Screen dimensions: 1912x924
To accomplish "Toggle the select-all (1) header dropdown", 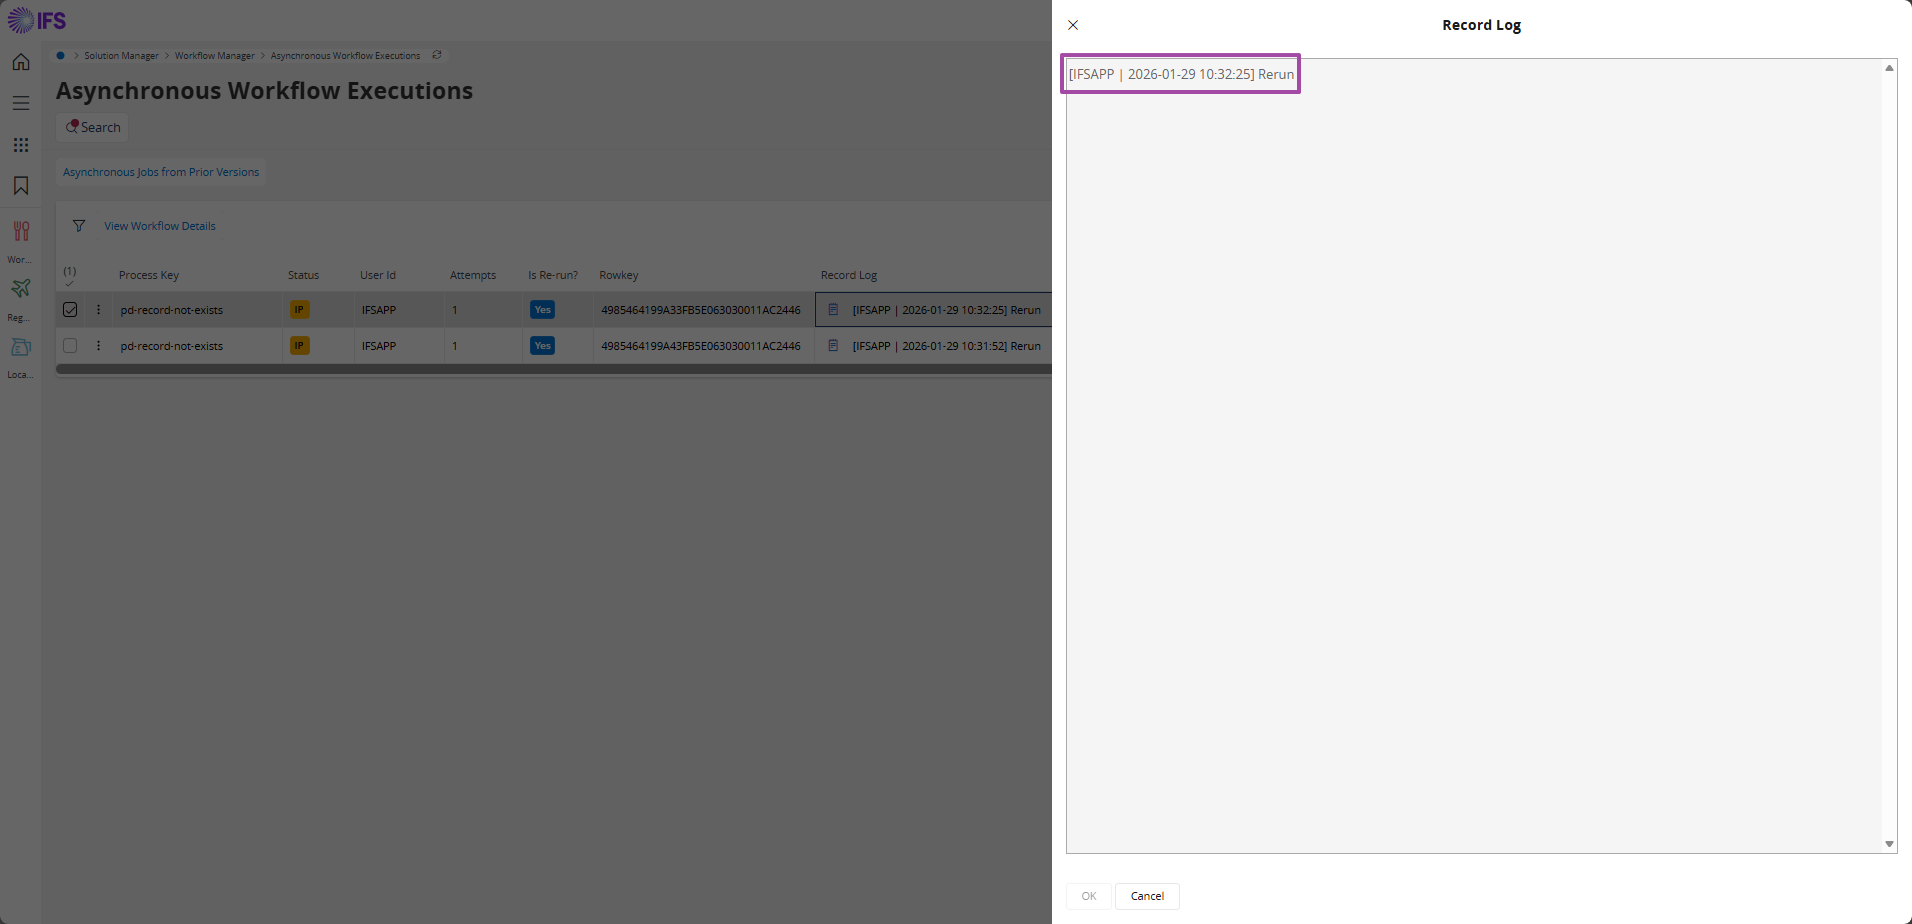I will coord(70,276).
